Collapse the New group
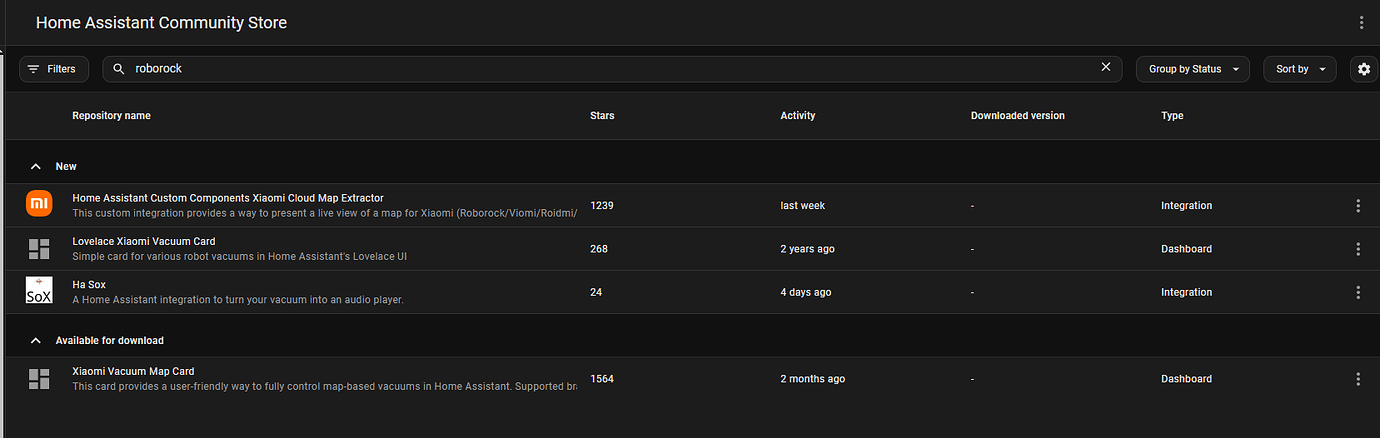 pyautogui.click(x=36, y=166)
